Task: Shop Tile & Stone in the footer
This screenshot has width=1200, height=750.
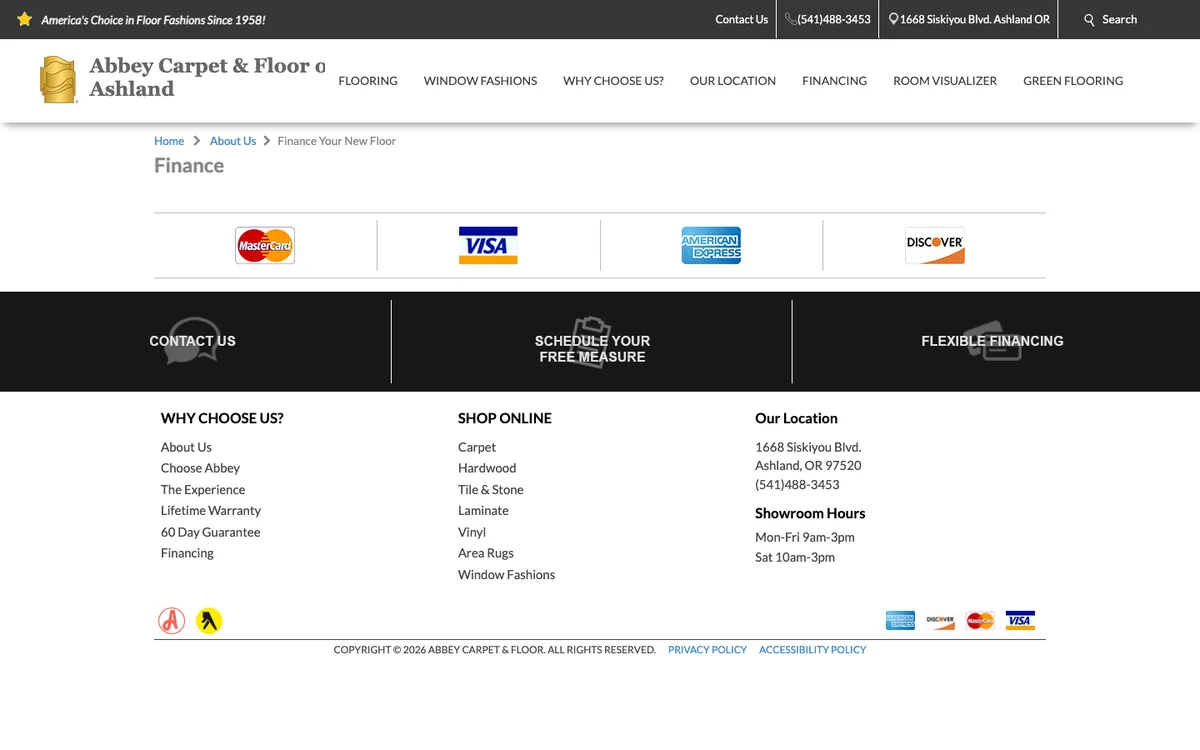Action: pos(491,490)
